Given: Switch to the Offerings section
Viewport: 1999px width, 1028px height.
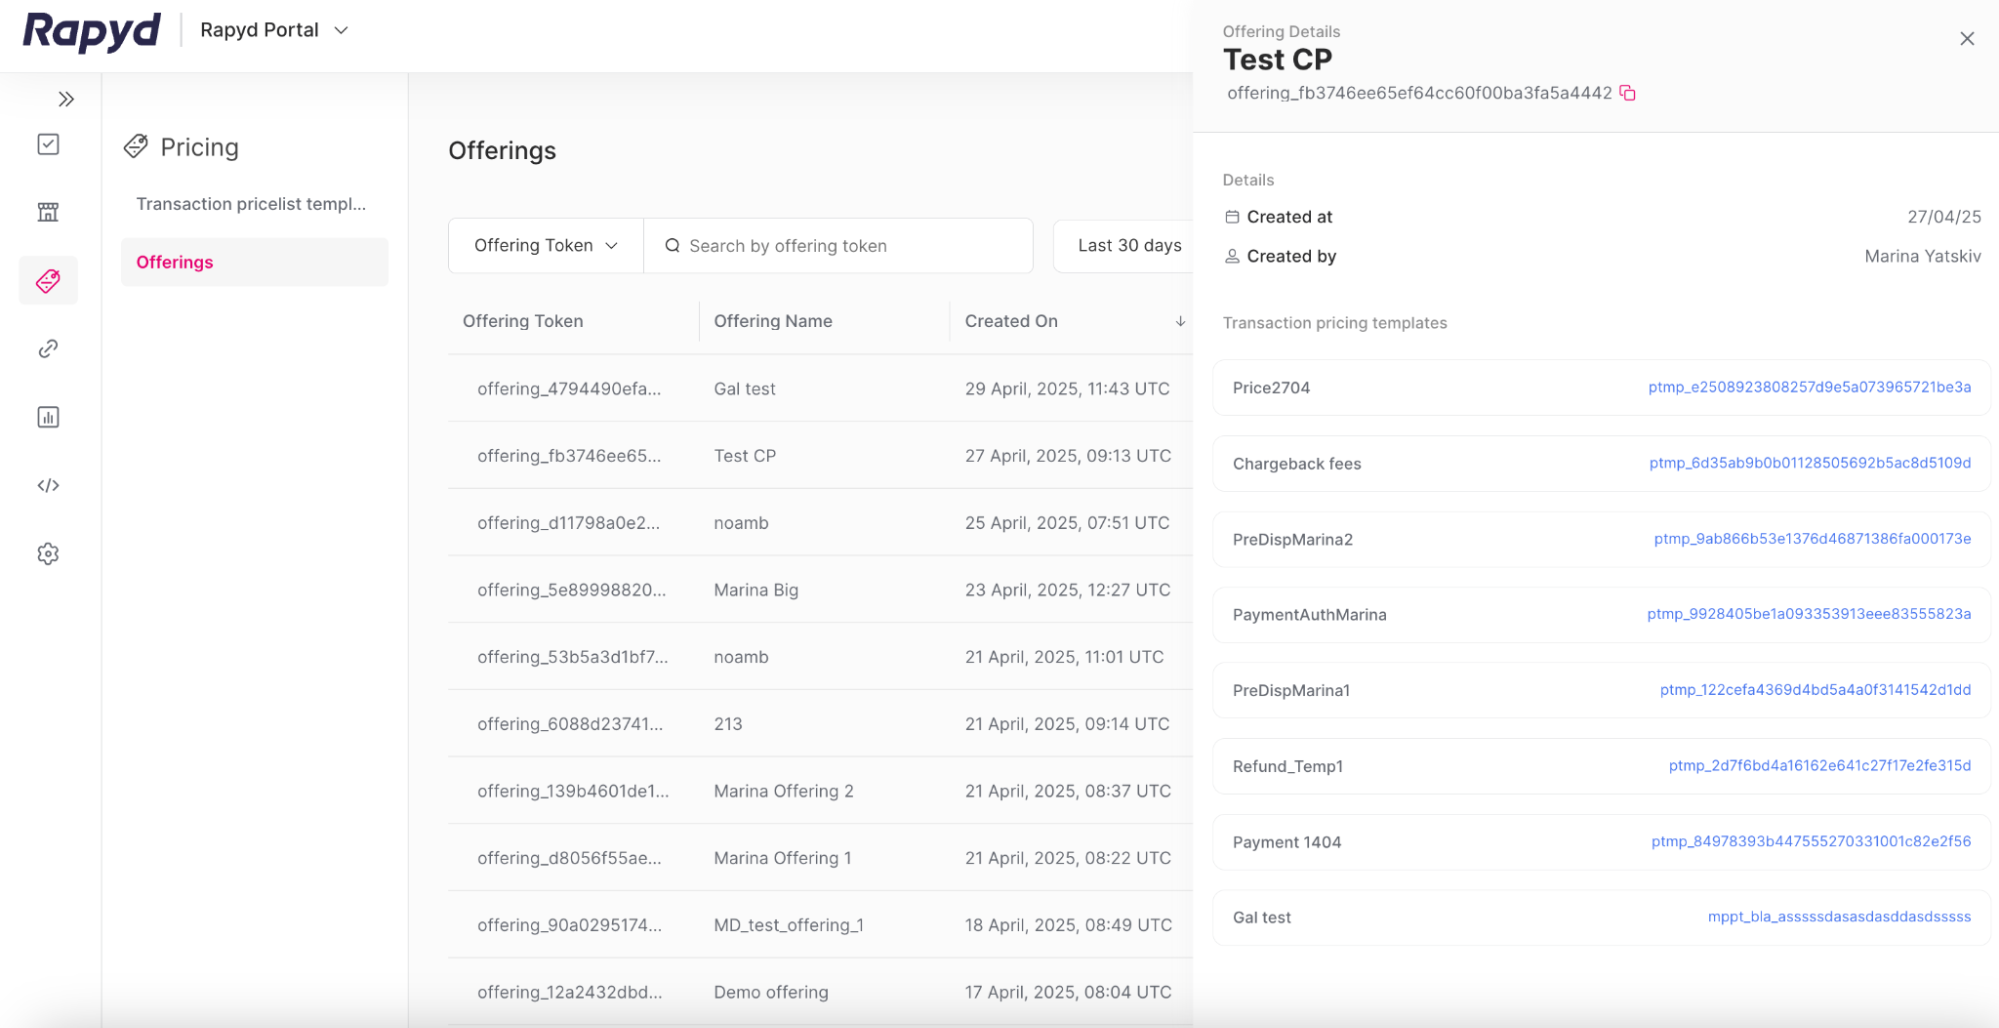Looking at the screenshot, I should click(x=174, y=262).
